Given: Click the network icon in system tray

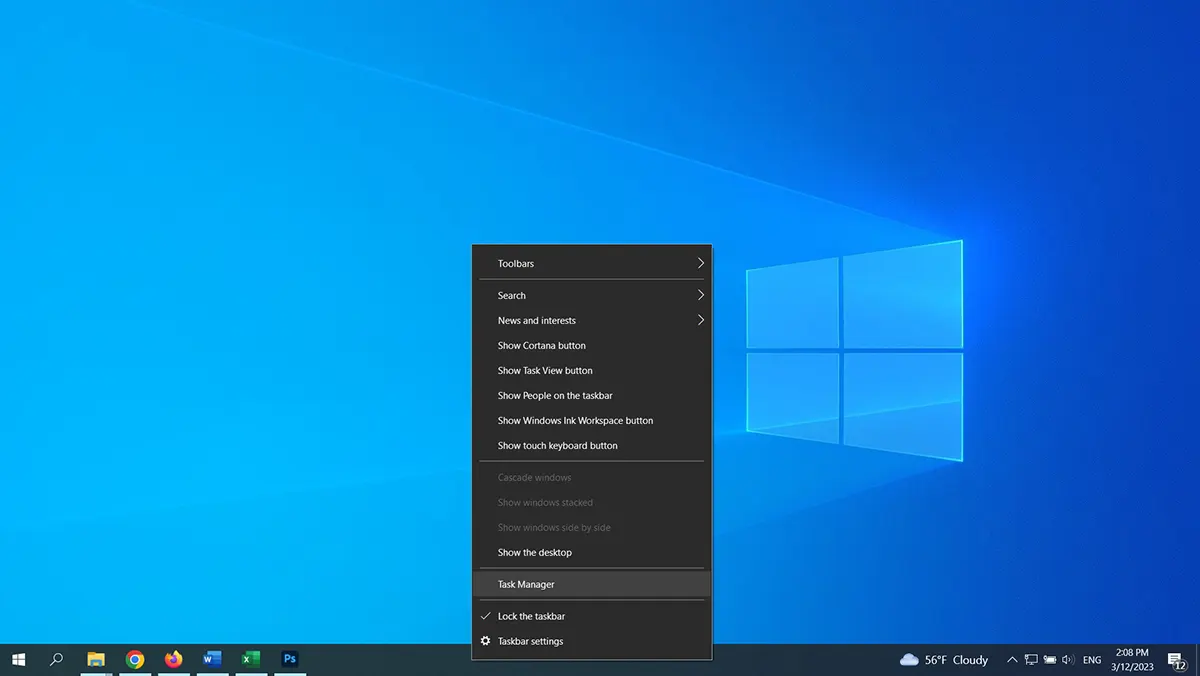Looking at the screenshot, I should (1031, 660).
